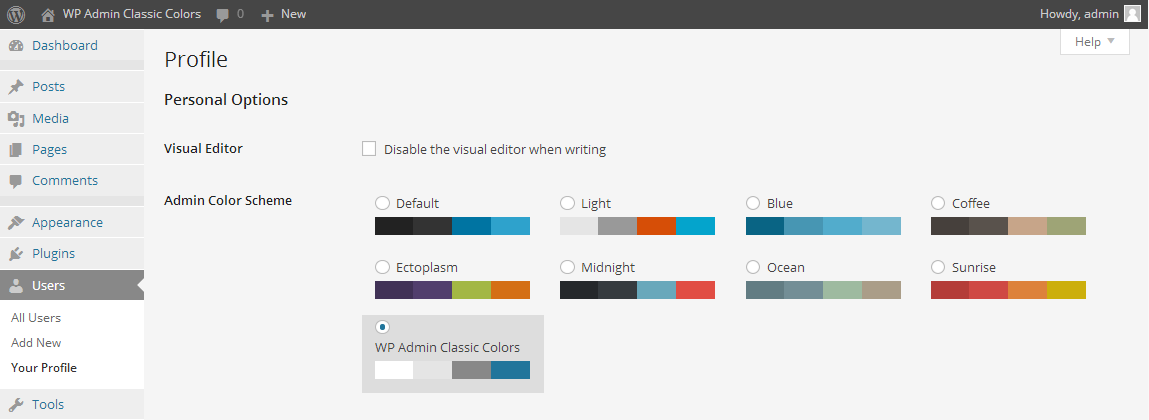
Task: Click the Users person icon
Action: pos(15,286)
